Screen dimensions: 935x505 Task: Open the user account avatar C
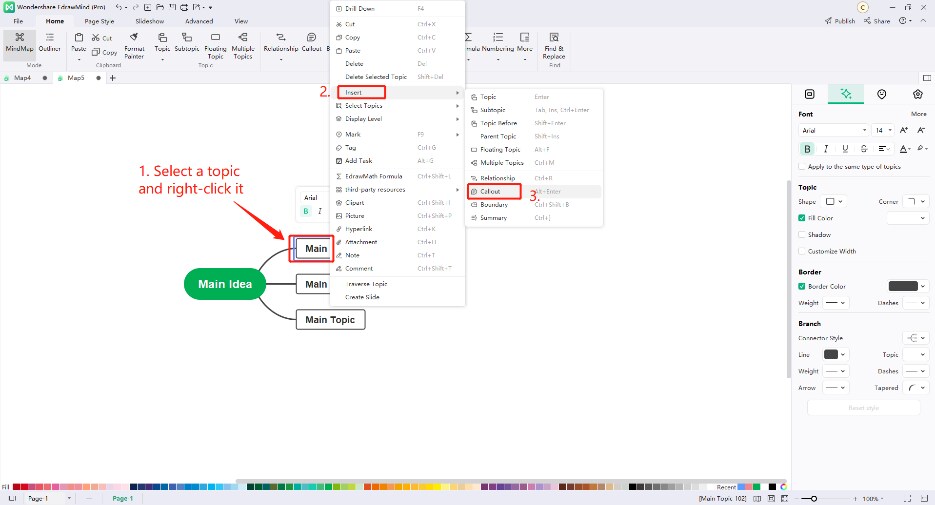coord(862,7)
